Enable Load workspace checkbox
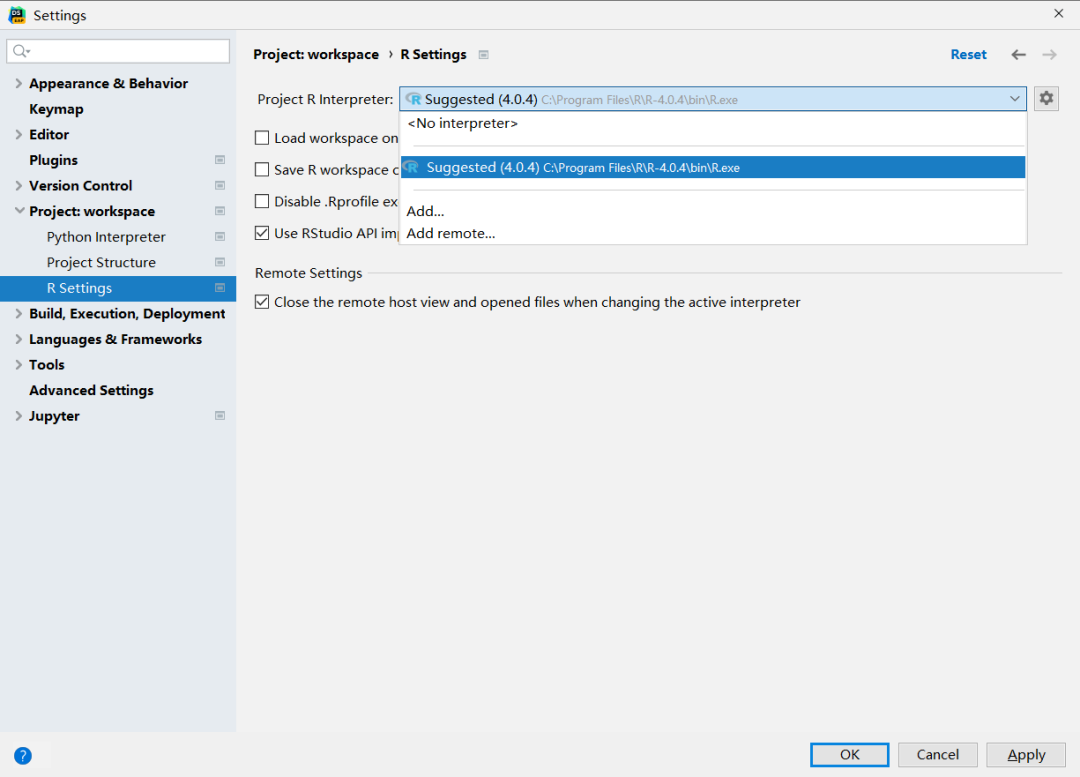This screenshot has height=777, width=1080. 262,138
